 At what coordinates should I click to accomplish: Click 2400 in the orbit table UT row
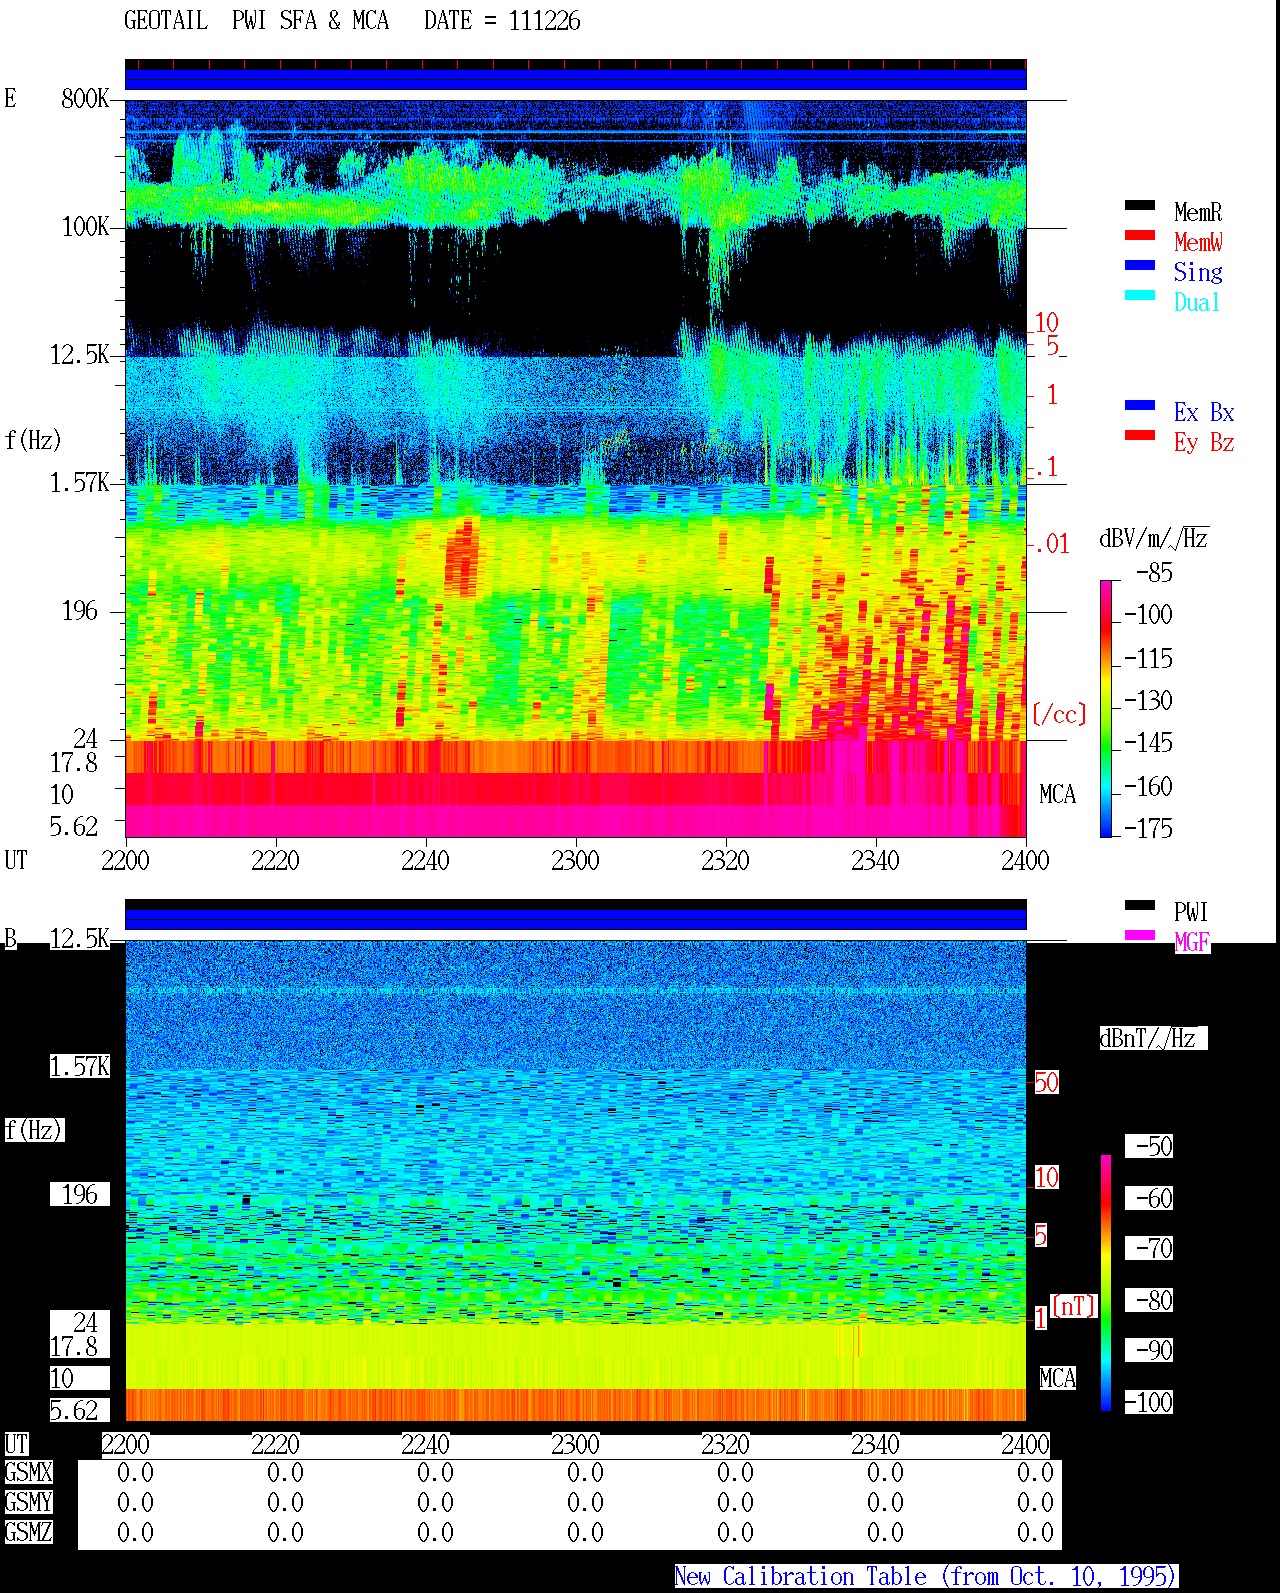click(x=1025, y=1444)
